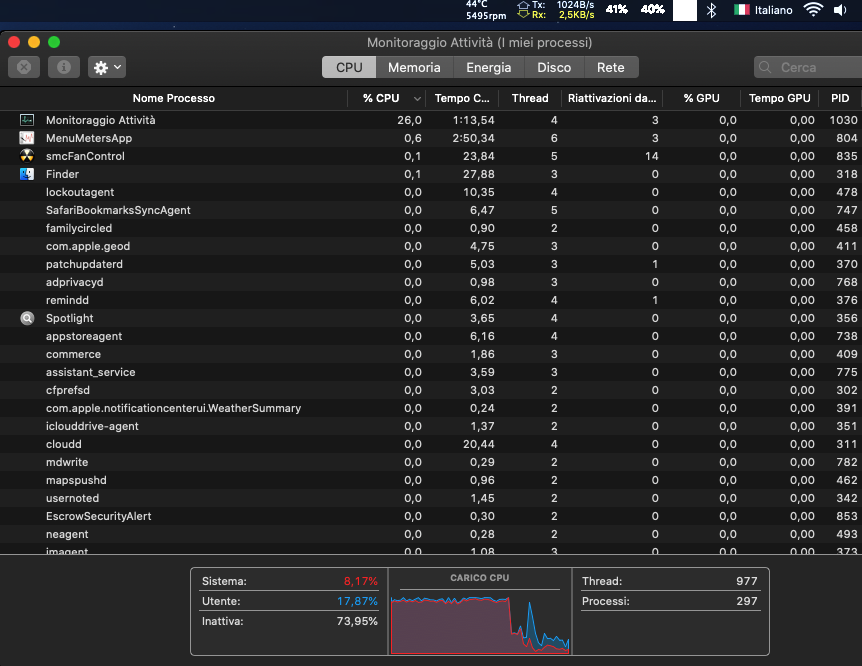
Task: Select the cloudd process row
Action: pos(431,444)
